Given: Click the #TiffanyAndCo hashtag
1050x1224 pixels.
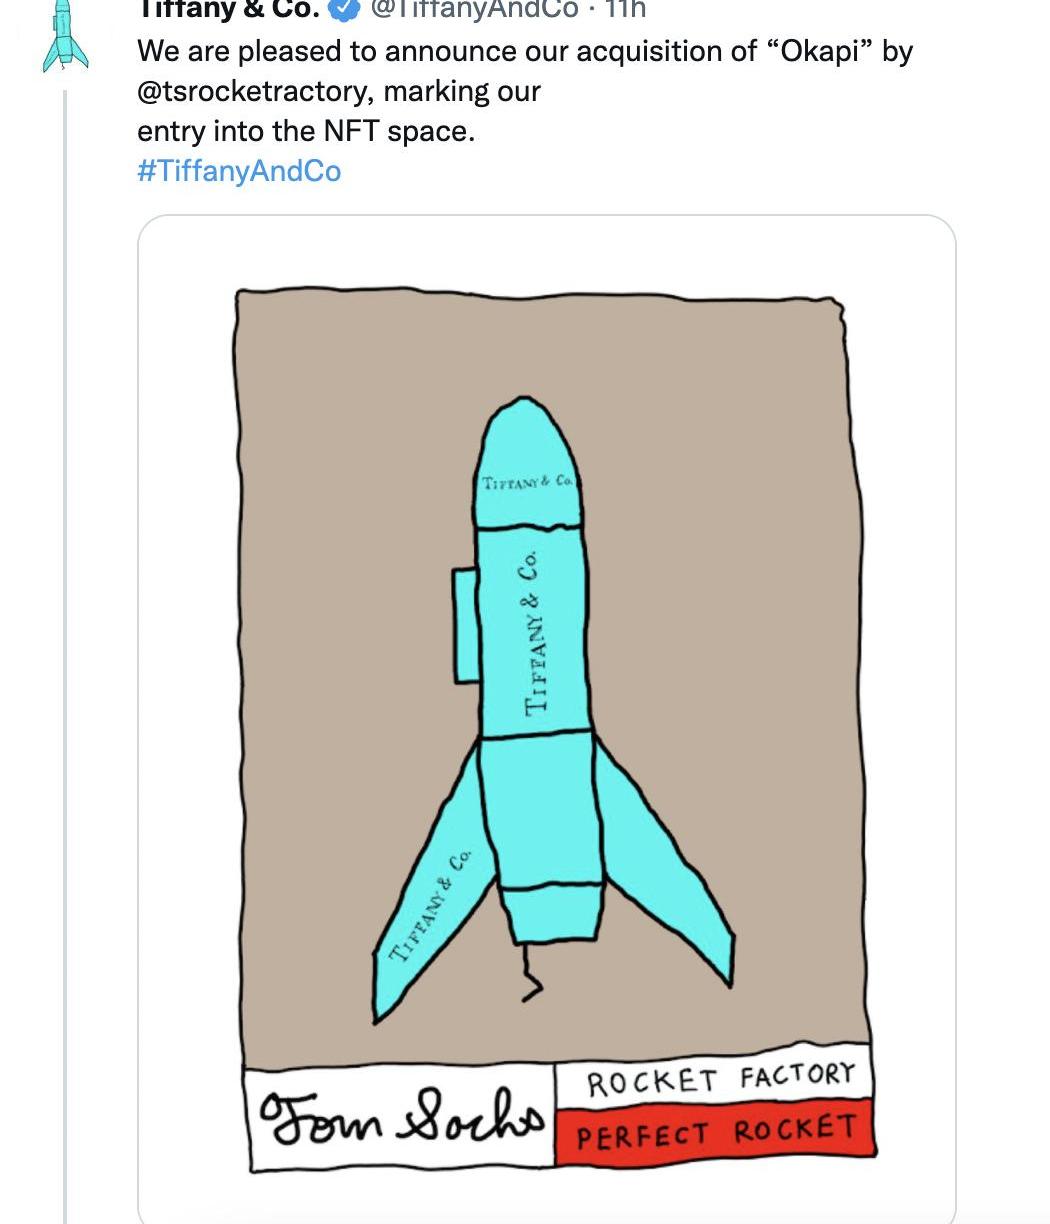Looking at the screenshot, I should click(x=238, y=171).
